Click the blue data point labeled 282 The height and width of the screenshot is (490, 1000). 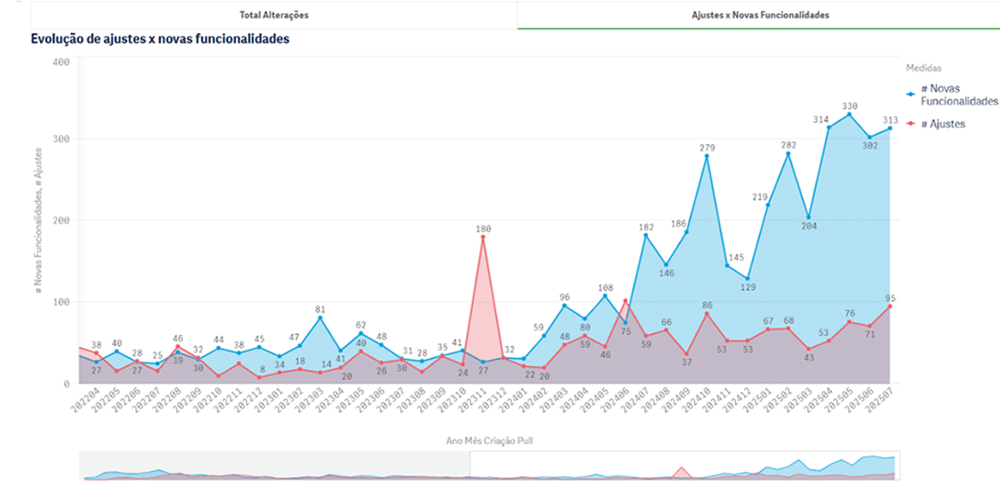788,153
